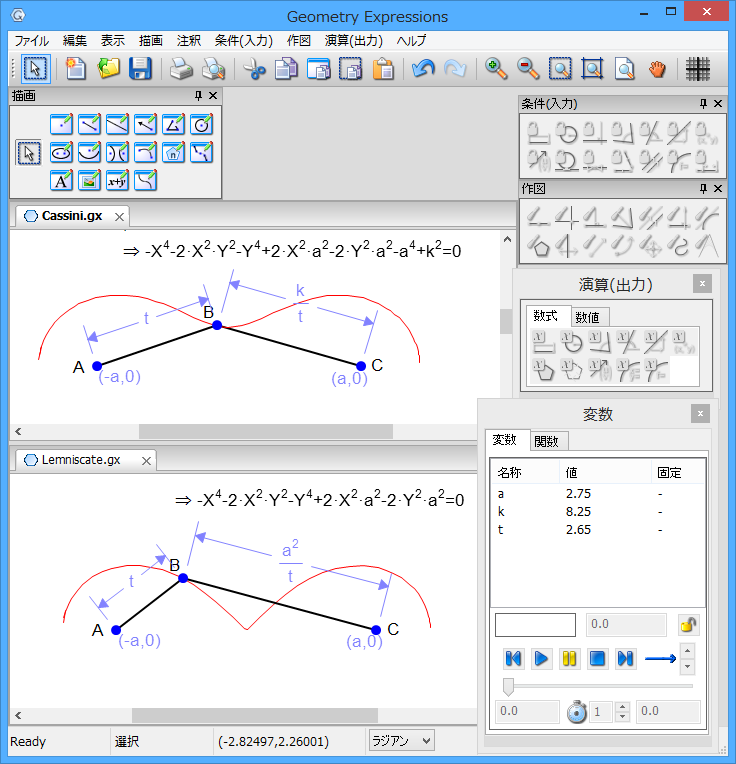Select the Zoom In magnifier tool
The width and height of the screenshot is (736, 764).
(x=496, y=69)
